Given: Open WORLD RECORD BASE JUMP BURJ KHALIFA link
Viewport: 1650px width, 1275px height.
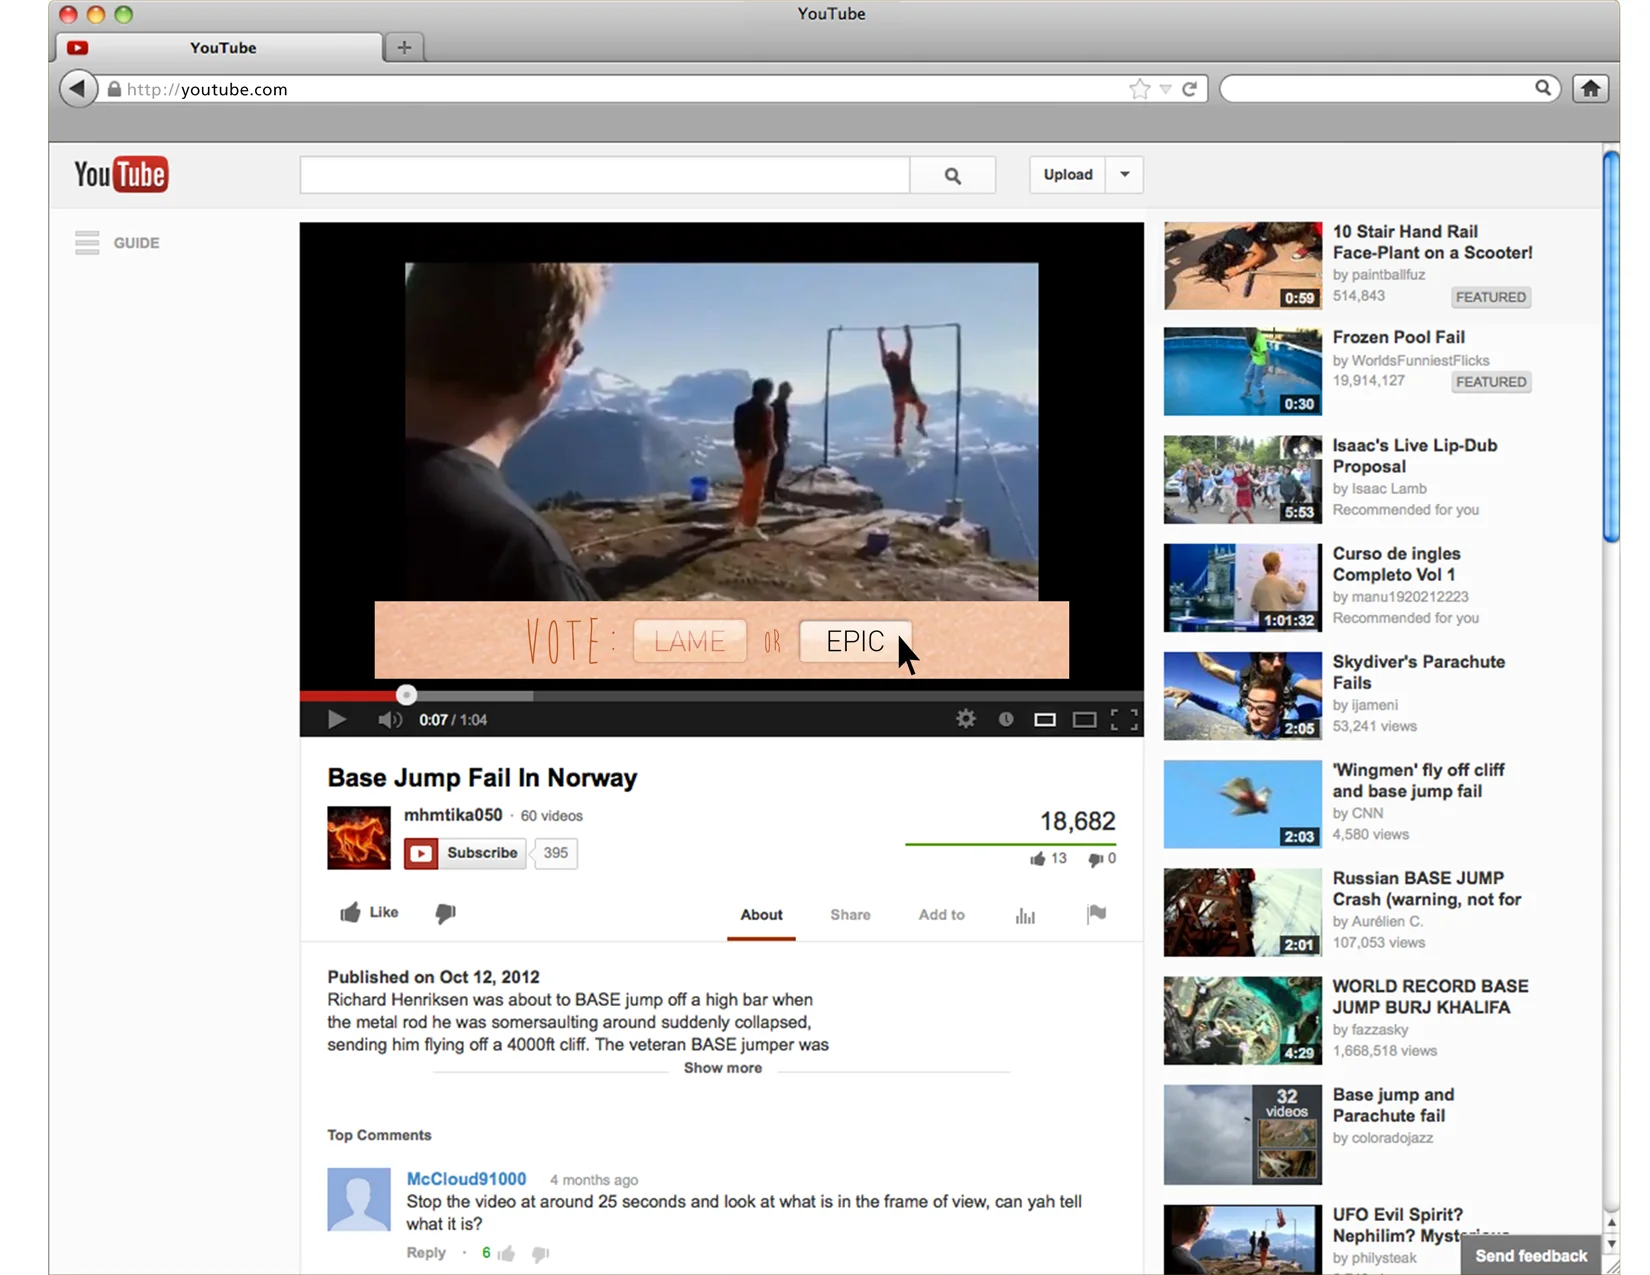Looking at the screenshot, I should (x=1430, y=996).
